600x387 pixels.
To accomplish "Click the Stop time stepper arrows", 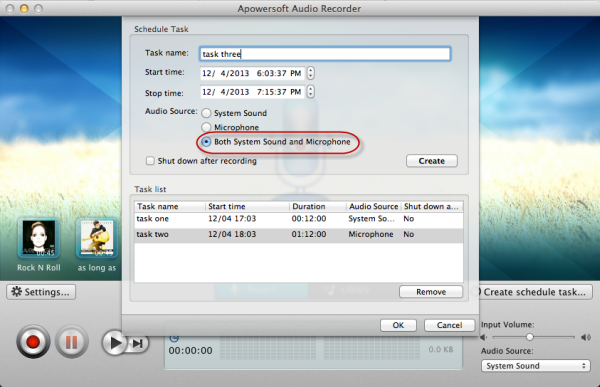I will (311, 91).
